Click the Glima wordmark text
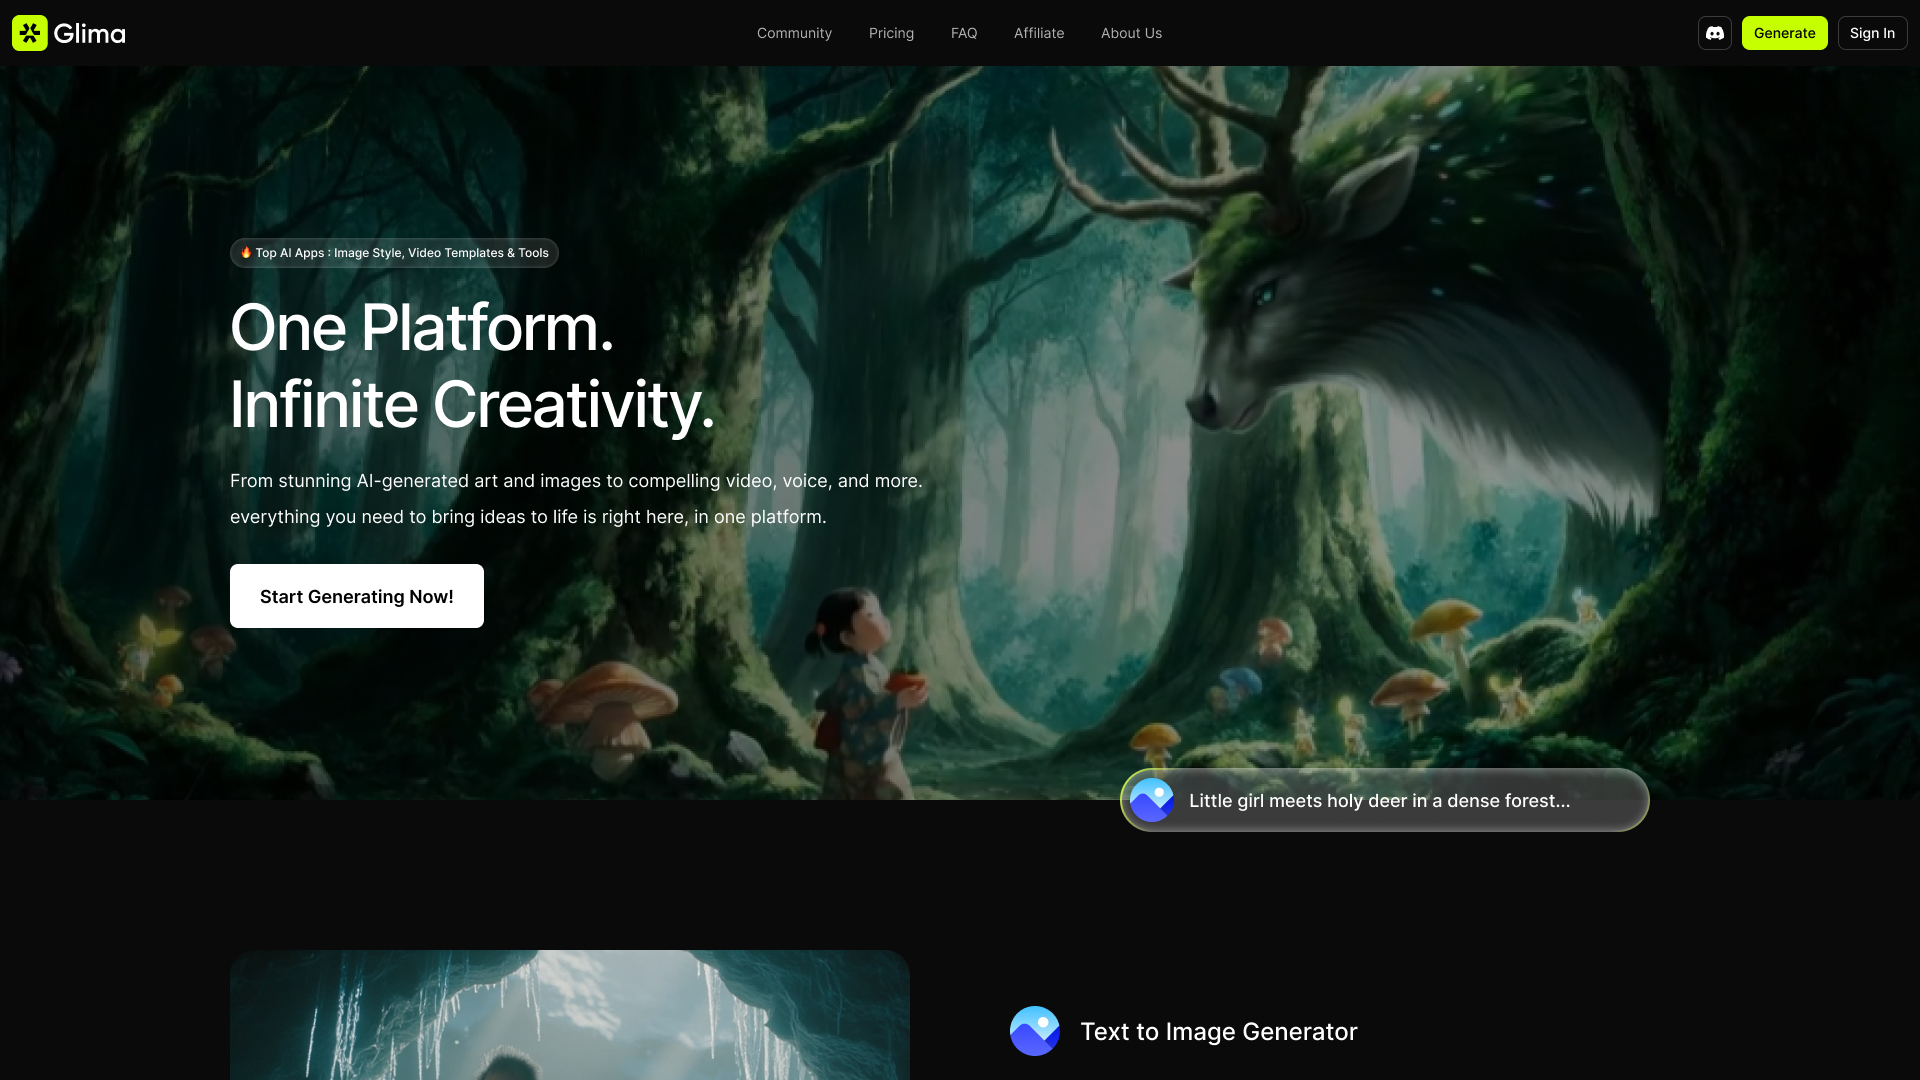The height and width of the screenshot is (1080, 1920). point(89,34)
